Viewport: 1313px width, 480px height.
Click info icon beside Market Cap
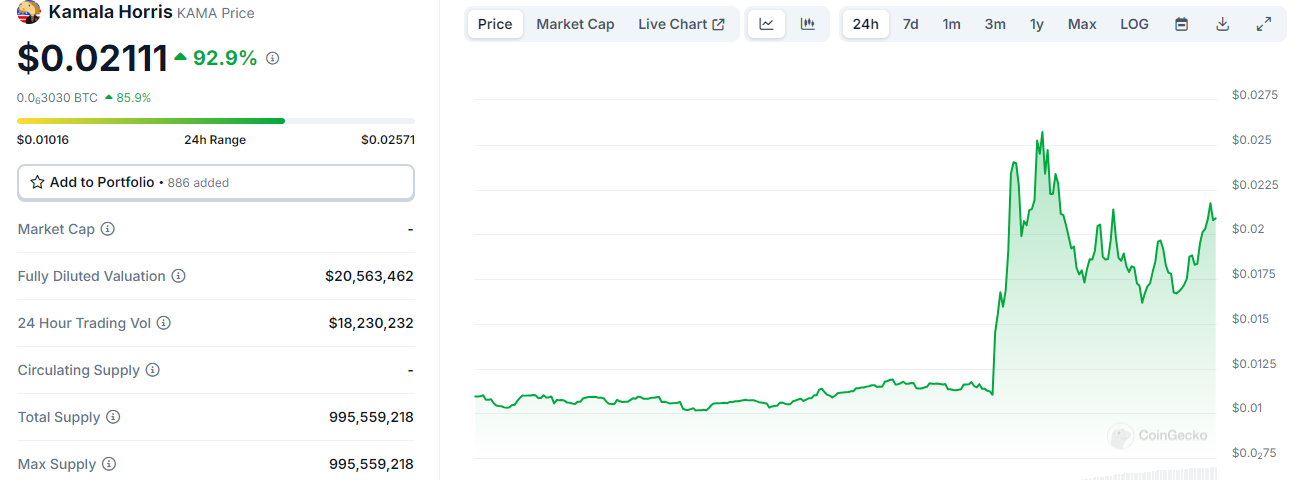(108, 229)
